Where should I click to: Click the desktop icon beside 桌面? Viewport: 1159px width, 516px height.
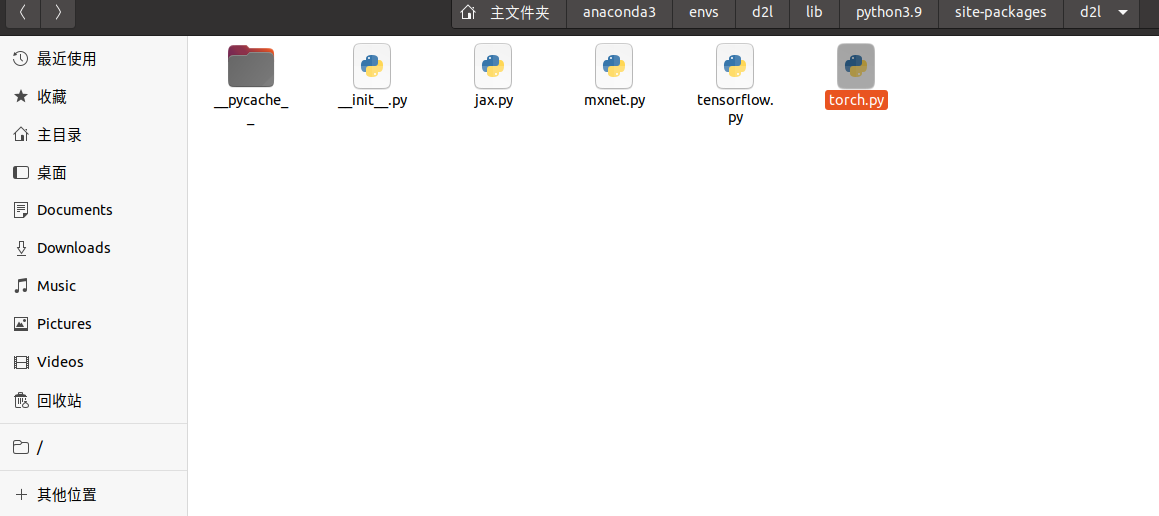21,172
